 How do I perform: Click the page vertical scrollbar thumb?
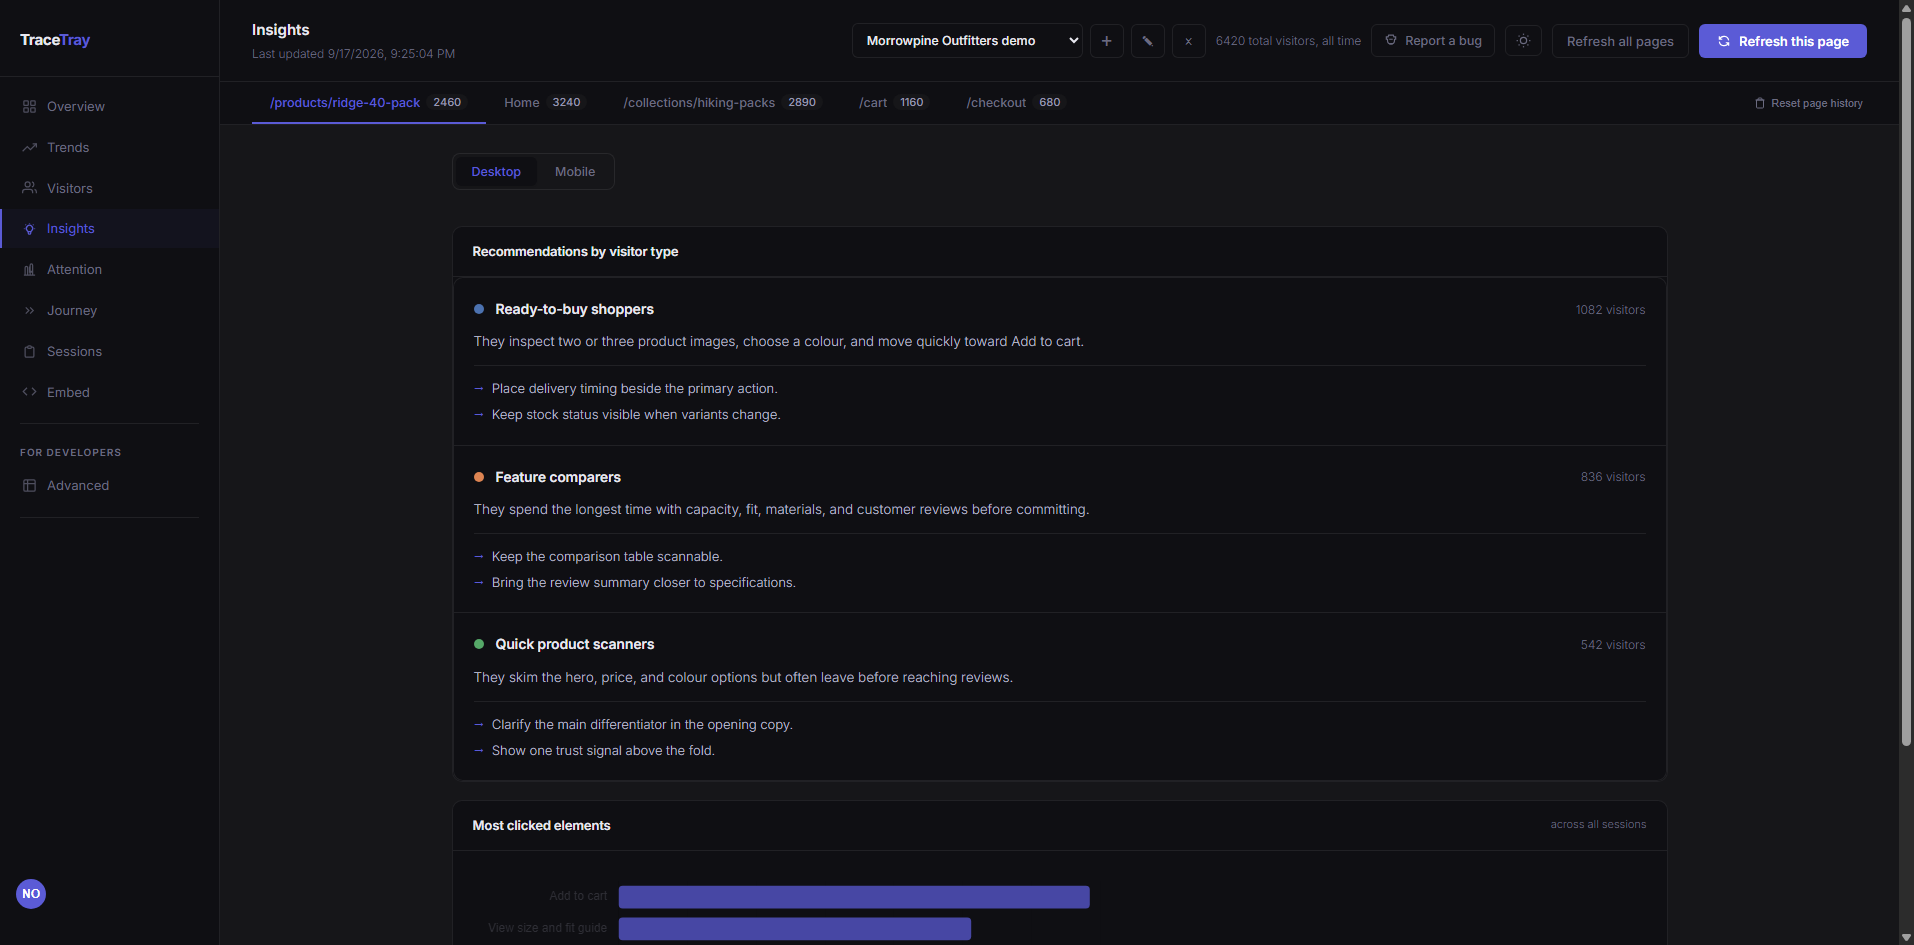coord(1906,380)
